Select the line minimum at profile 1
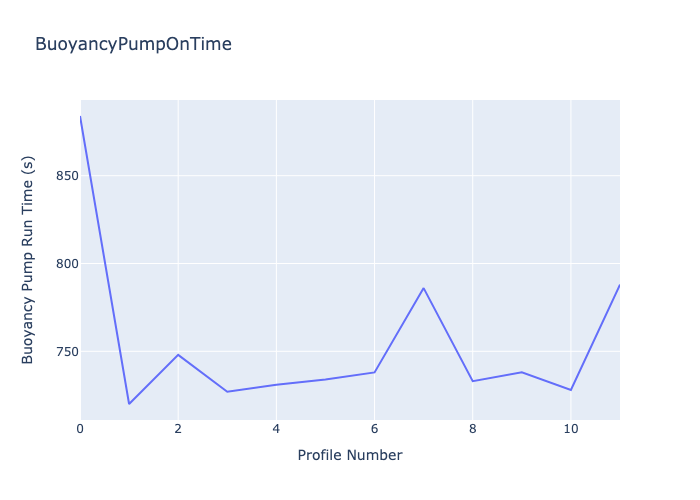 (129, 404)
